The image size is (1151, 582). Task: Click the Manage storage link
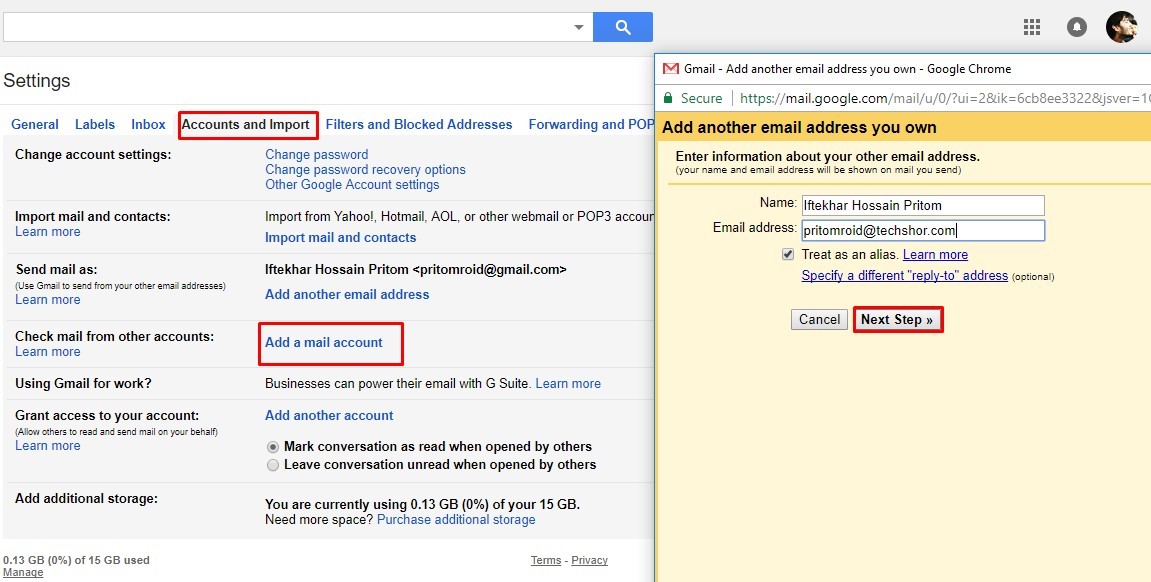23,572
